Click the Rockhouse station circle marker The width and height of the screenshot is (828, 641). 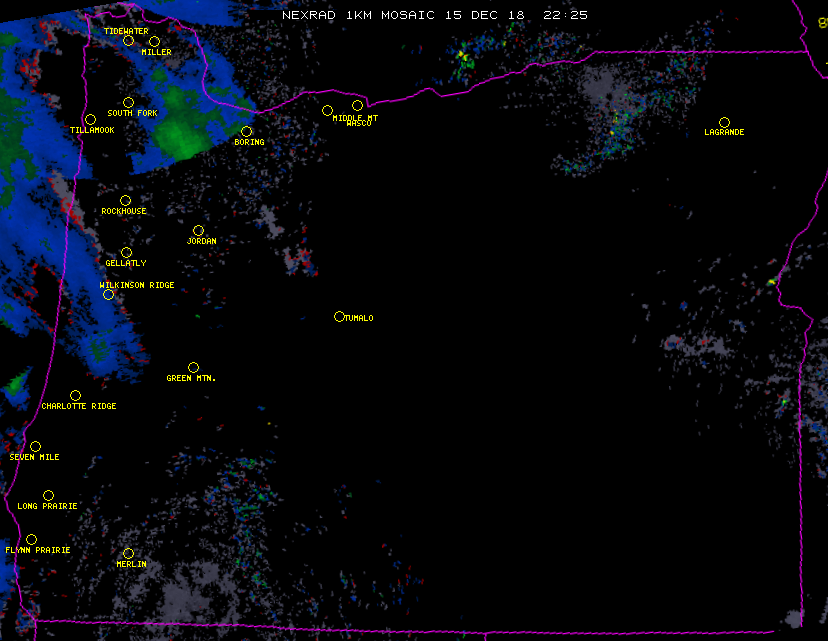[125, 200]
